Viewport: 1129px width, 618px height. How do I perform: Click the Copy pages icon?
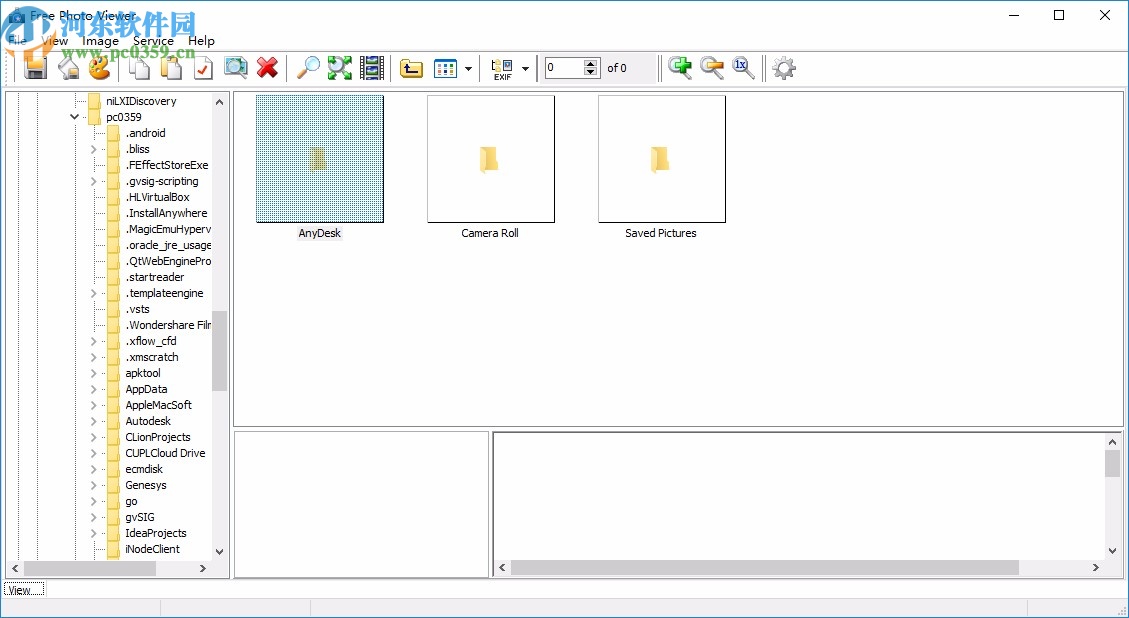point(139,68)
